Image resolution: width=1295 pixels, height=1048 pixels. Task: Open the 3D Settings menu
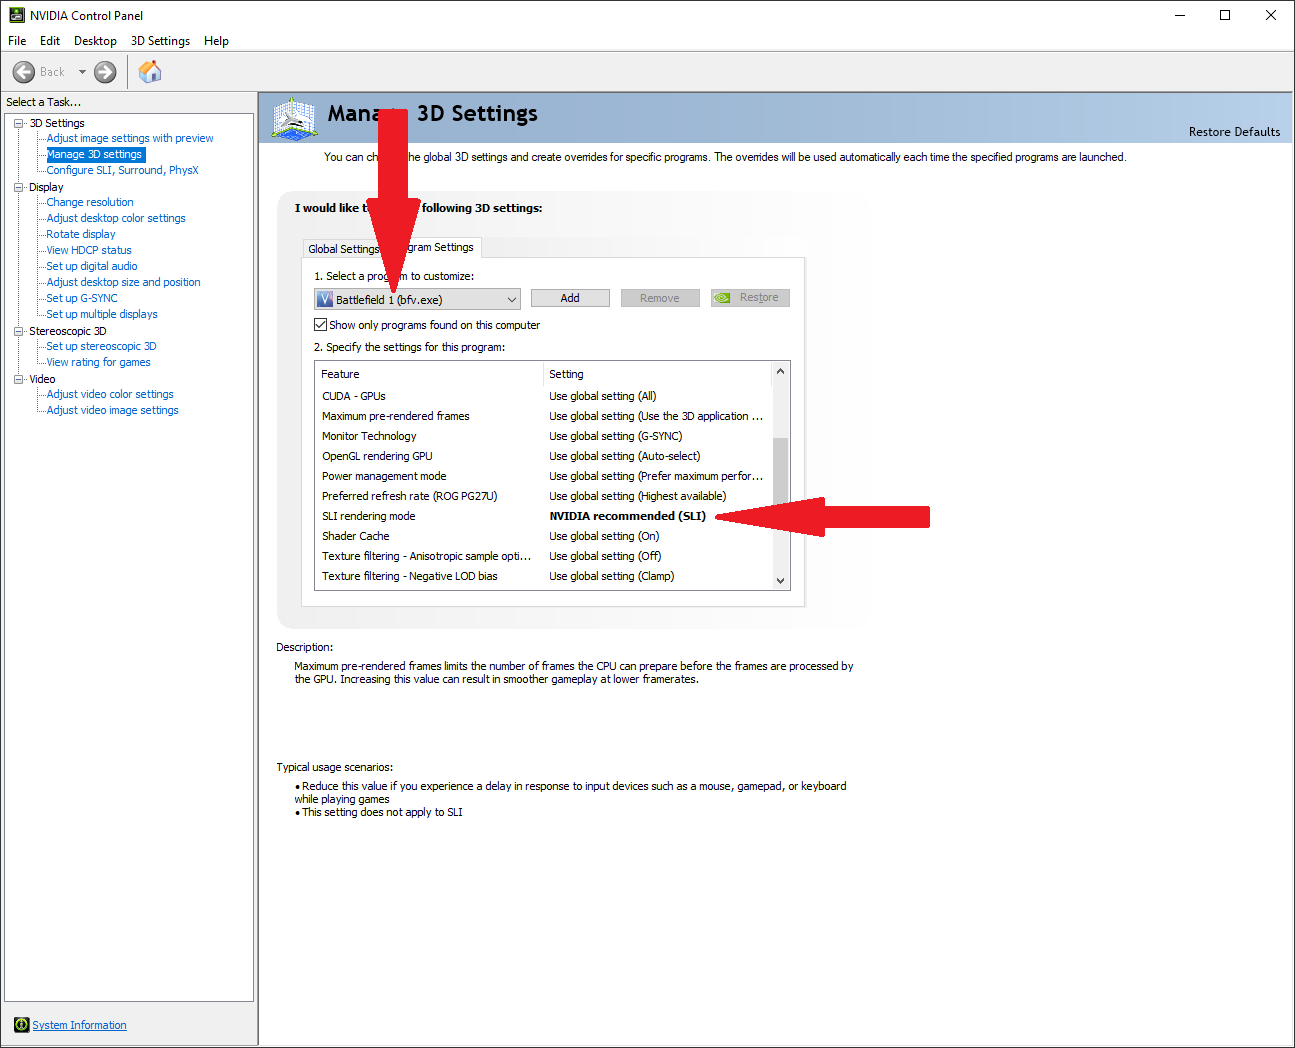pyautogui.click(x=160, y=41)
